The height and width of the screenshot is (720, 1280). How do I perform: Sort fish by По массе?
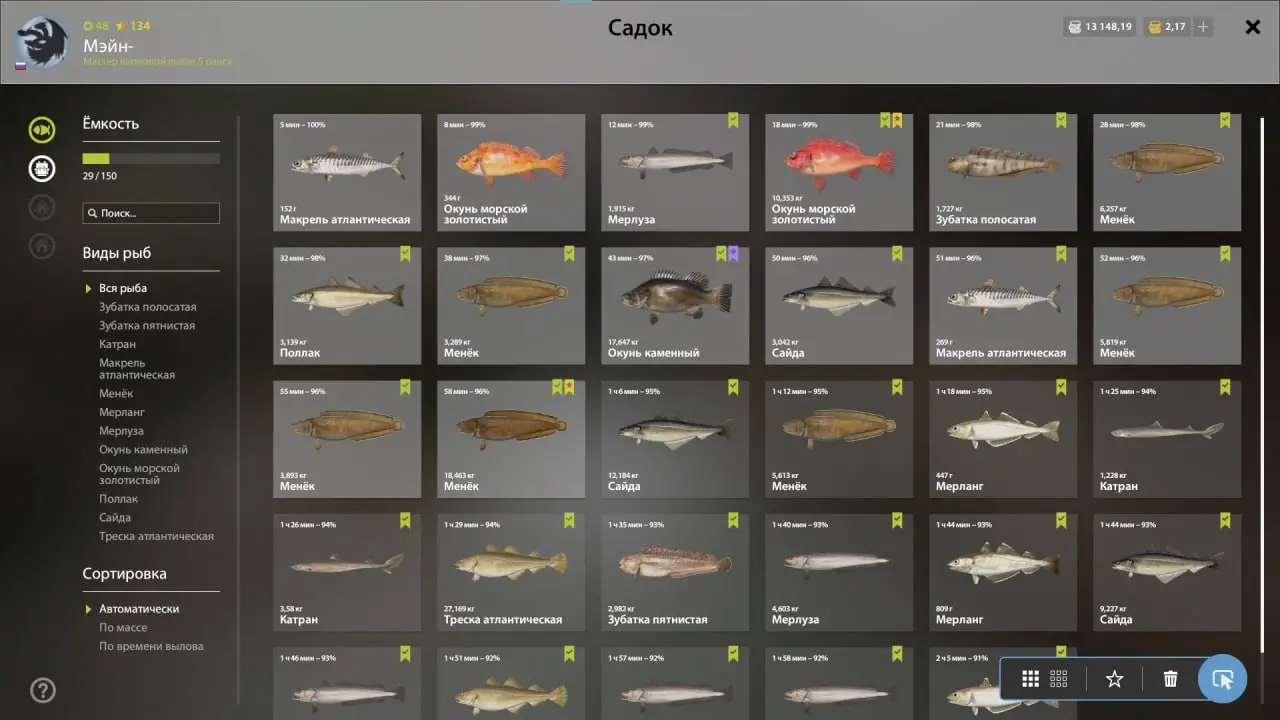[x=123, y=627]
